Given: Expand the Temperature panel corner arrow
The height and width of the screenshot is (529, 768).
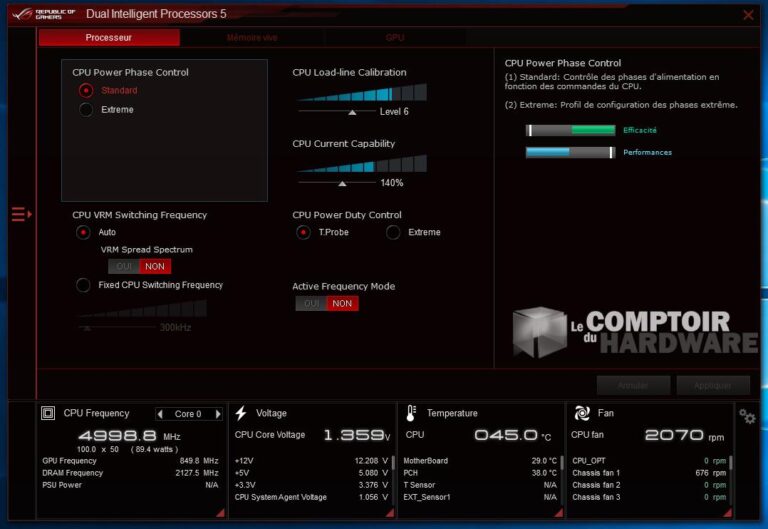Looking at the screenshot, I should pyautogui.click(x=559, y=513).
